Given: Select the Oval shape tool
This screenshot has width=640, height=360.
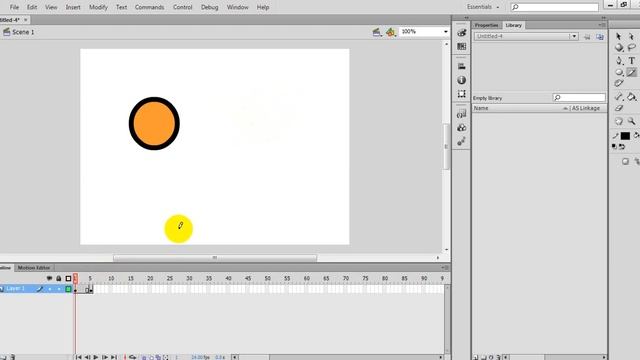Looking at the screenshot, I should [x=619, y=72].
